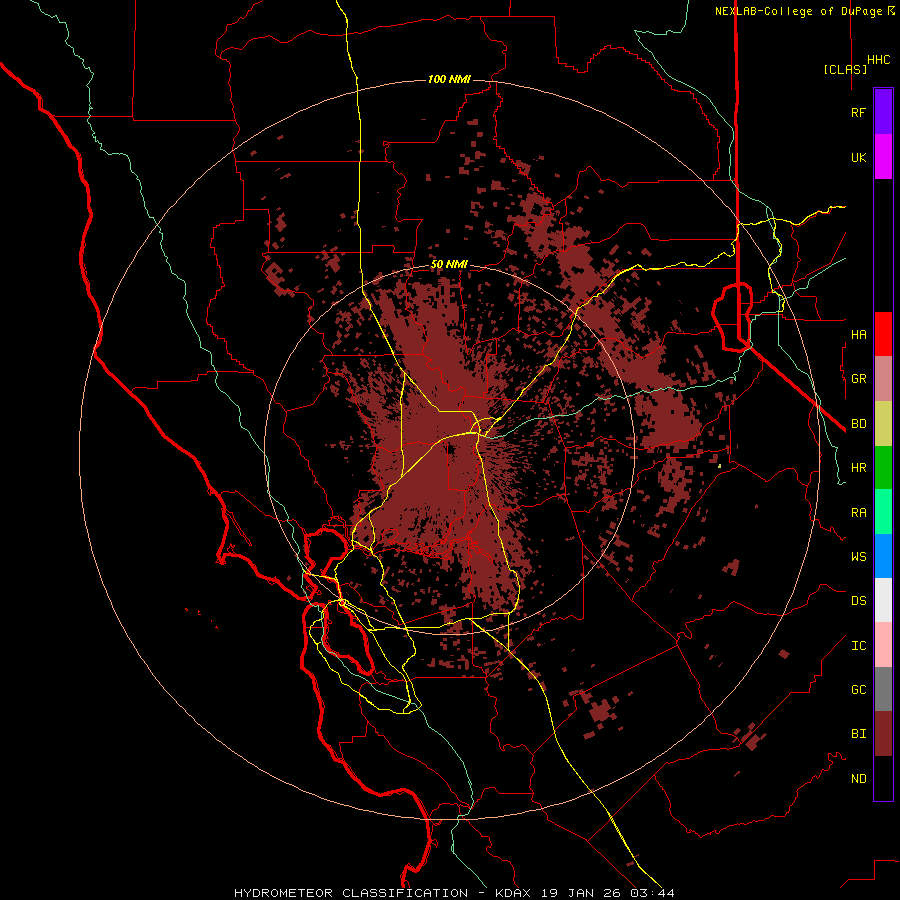Click the GC legend label

click(859, 689)
